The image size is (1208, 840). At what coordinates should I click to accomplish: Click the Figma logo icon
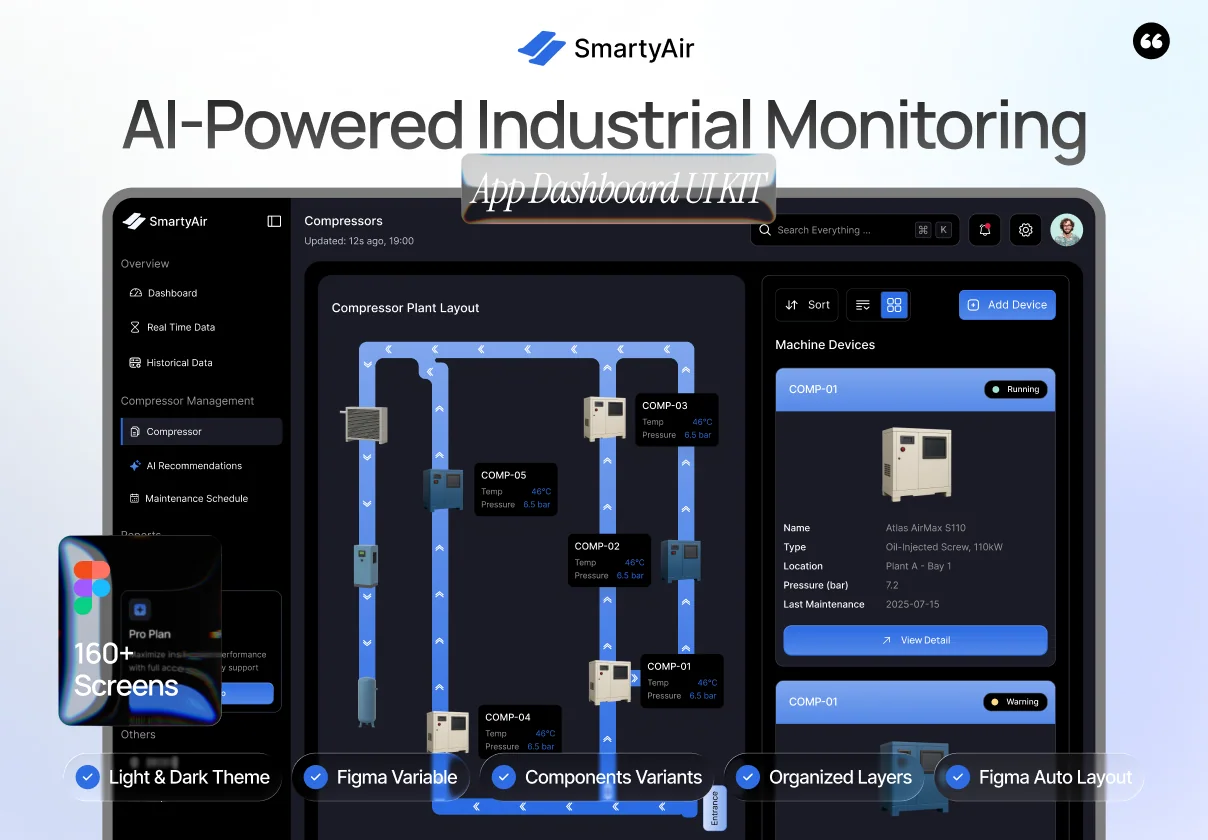click(92, 587)
